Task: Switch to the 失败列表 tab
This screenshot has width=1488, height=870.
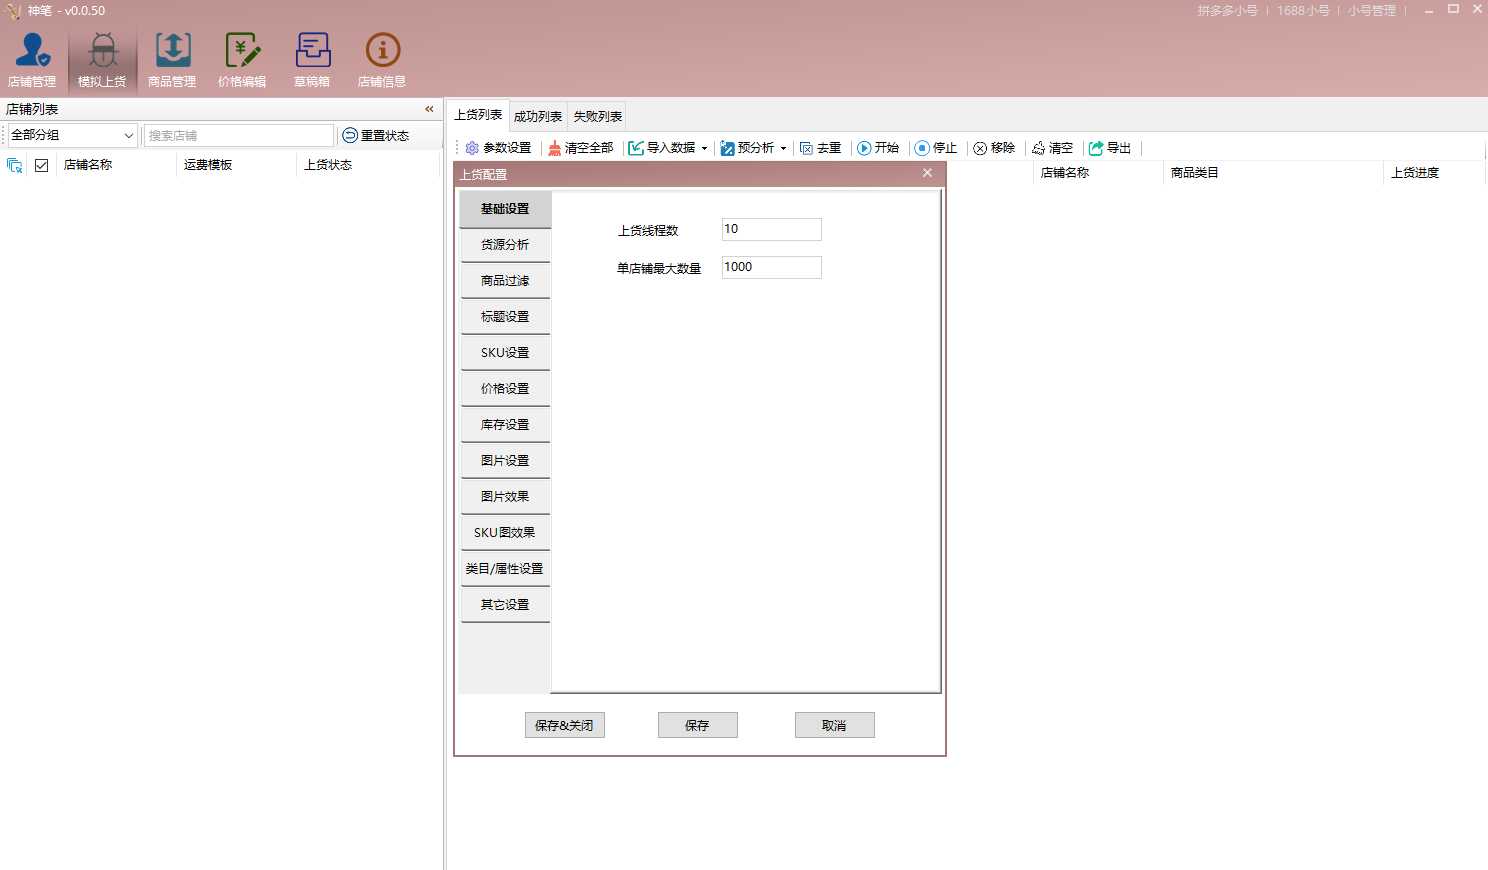Action: point(597,116)
